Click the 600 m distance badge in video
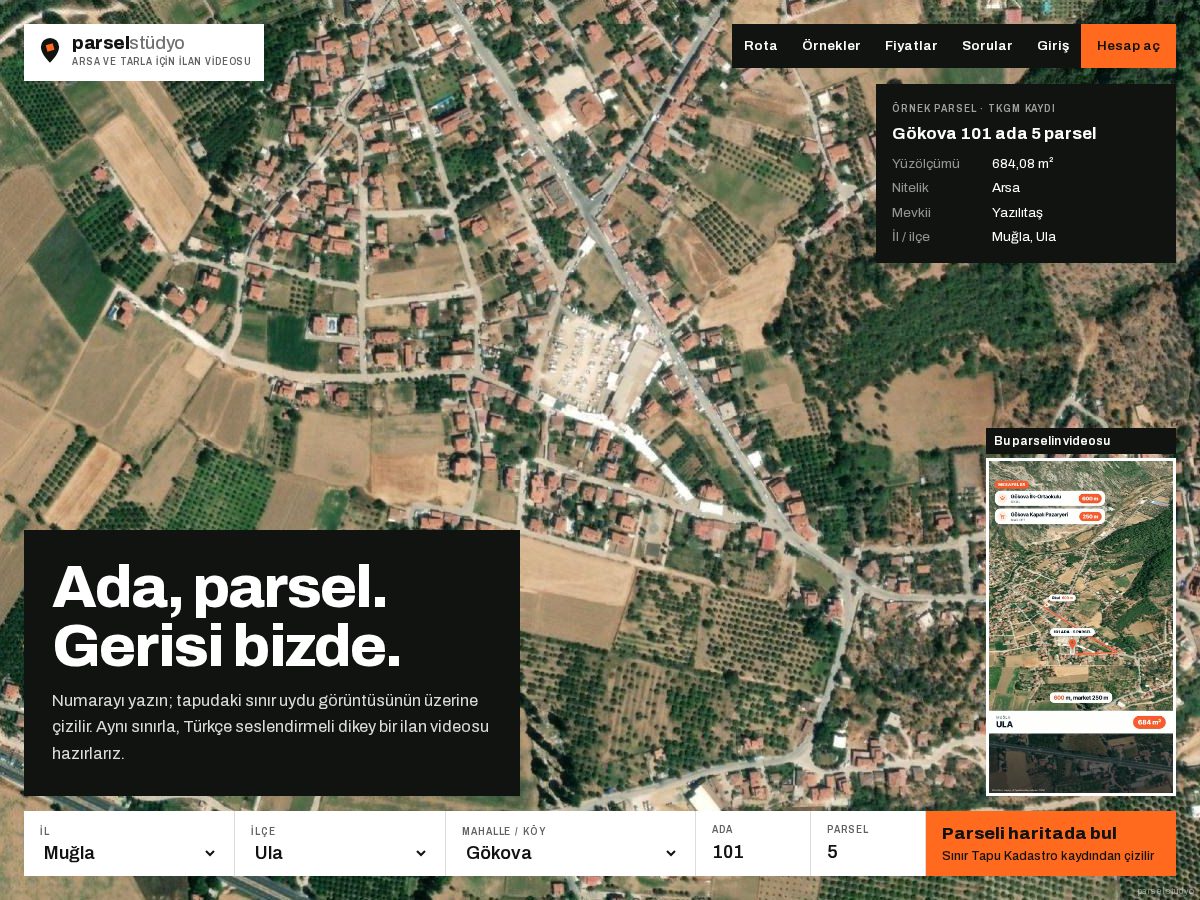The image size is (1200, 900). [1090, 498]
